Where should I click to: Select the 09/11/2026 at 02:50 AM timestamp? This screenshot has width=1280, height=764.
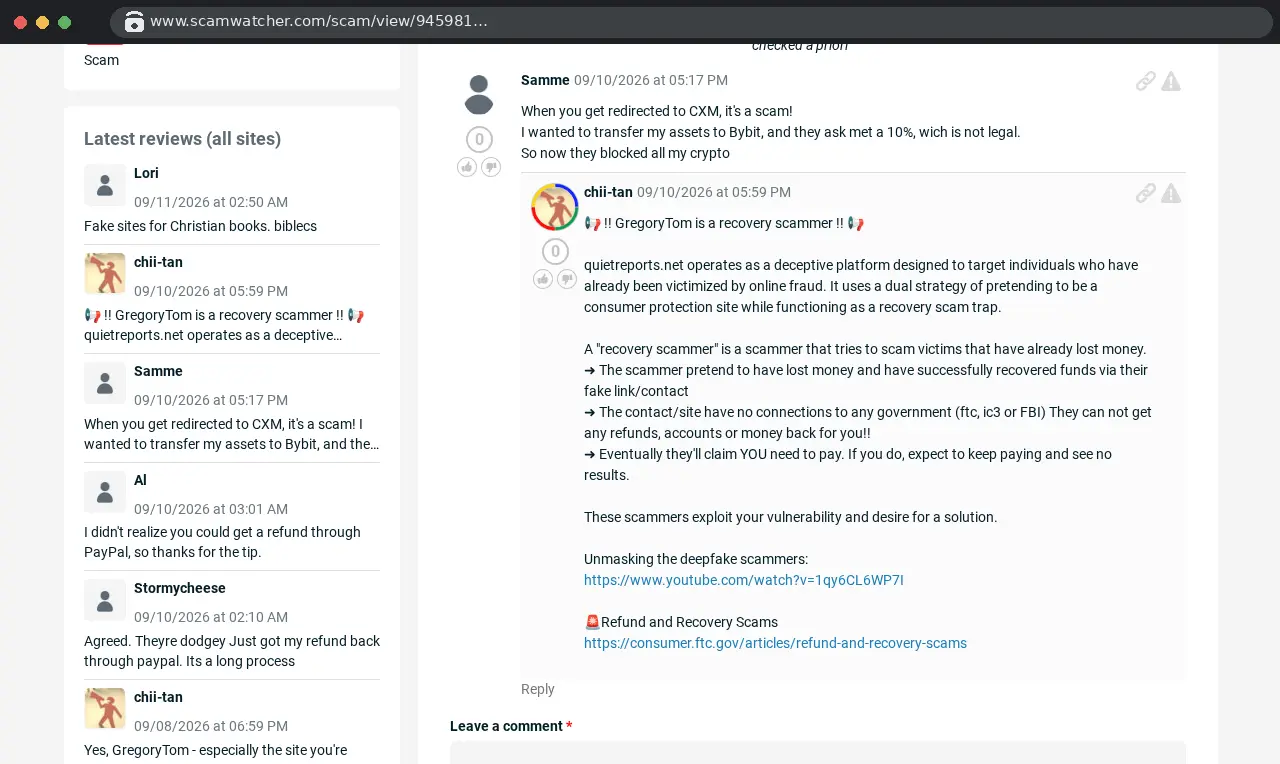[x=211, y=202]
